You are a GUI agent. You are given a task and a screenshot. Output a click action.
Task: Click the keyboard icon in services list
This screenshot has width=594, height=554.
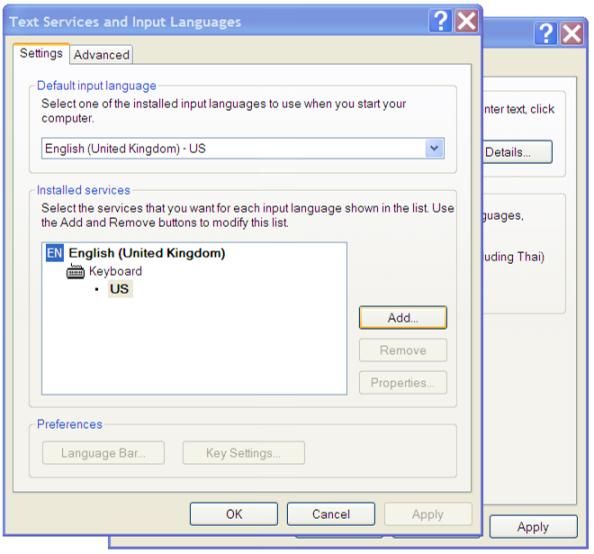[75, 271]
